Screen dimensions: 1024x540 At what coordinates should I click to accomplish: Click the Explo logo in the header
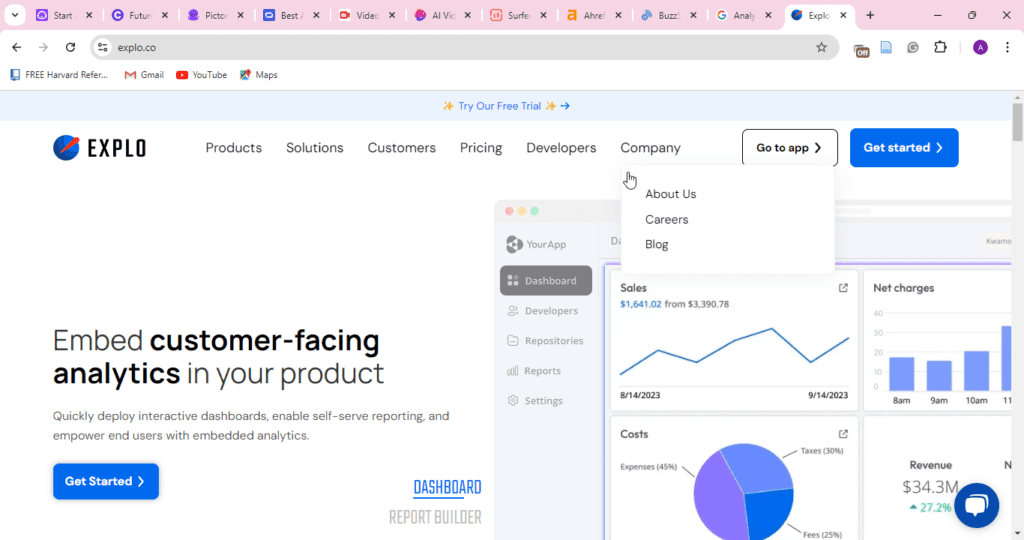click(x=99, y=148)
